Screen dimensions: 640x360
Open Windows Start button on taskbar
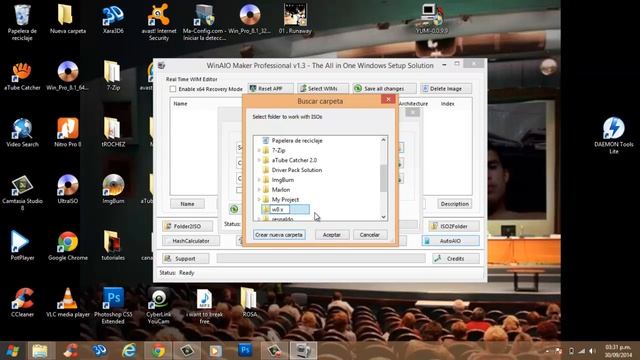pos(12,351)
